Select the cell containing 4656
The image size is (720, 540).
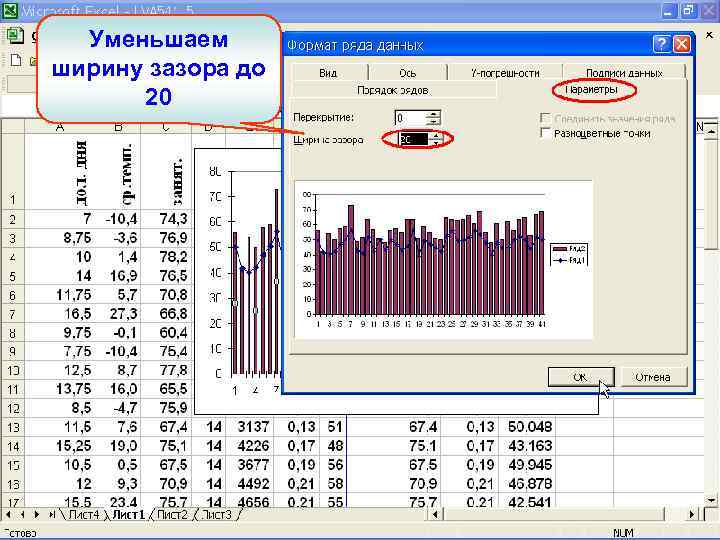(250, 501)
